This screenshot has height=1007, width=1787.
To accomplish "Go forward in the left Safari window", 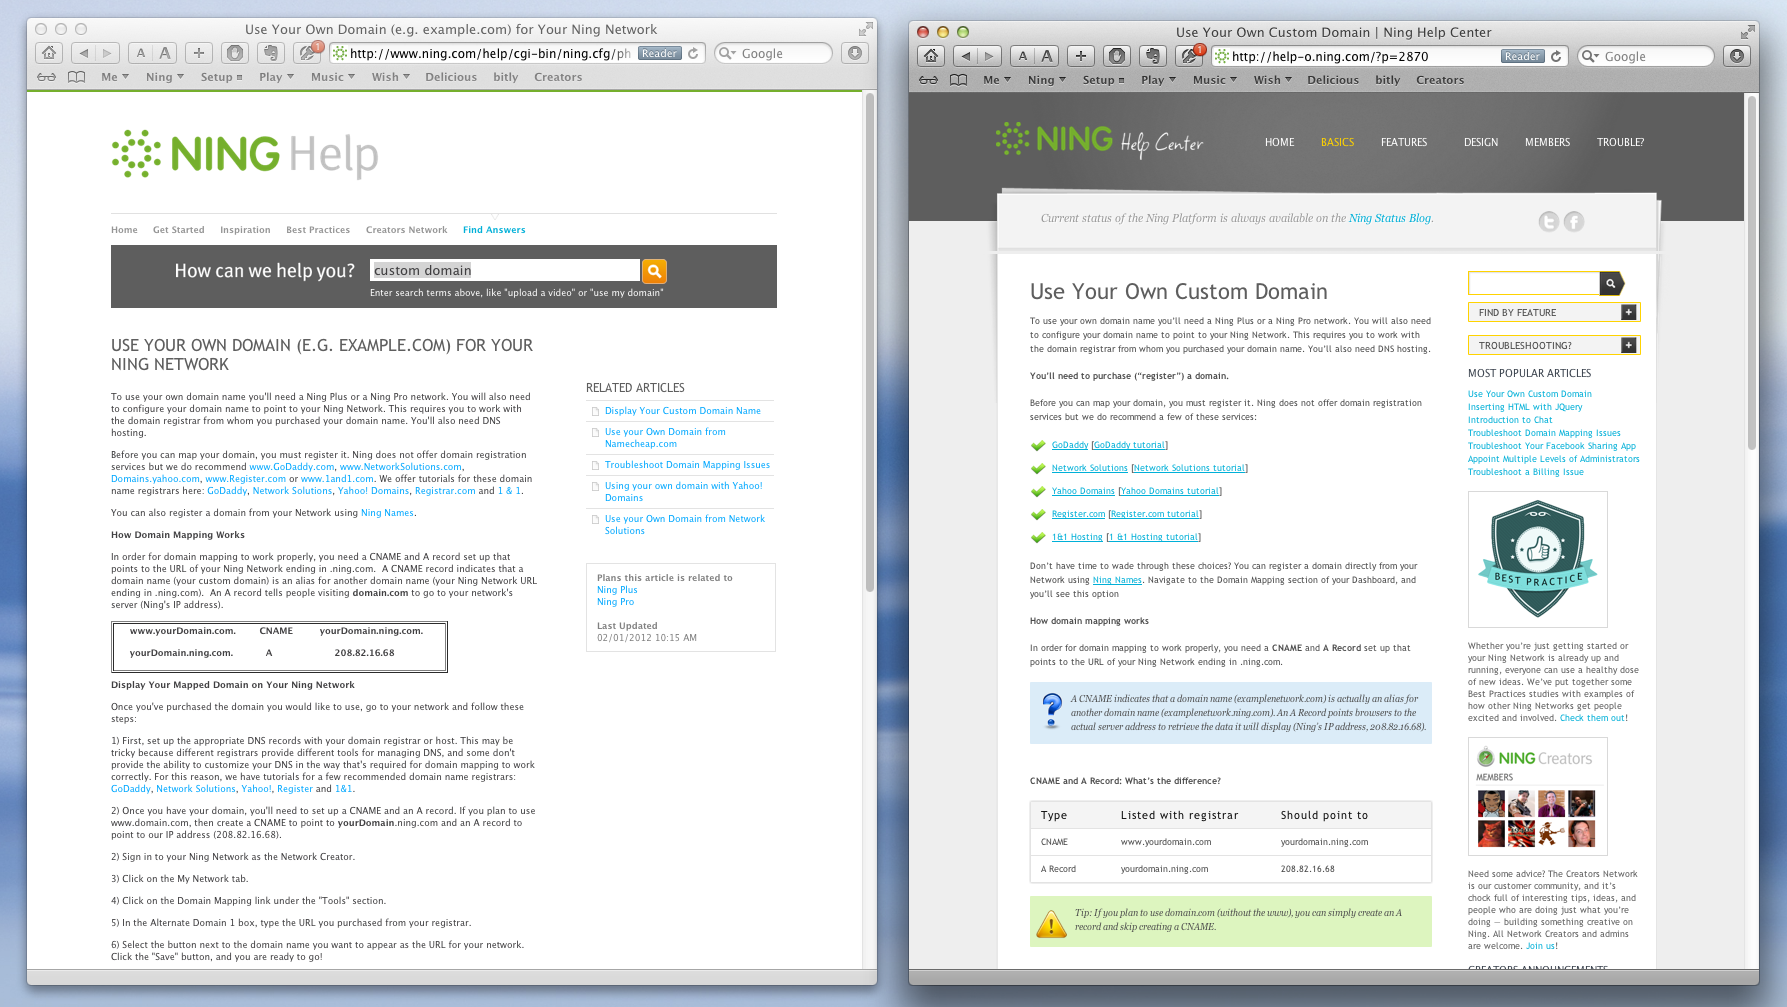I will (x=108, y=53).
